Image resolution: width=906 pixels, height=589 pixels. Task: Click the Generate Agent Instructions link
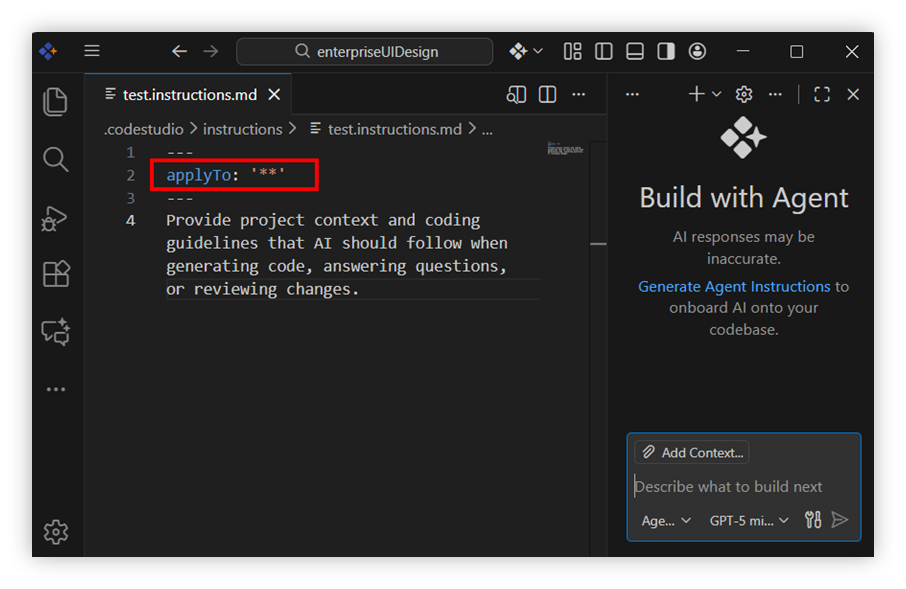pos(734,286)
